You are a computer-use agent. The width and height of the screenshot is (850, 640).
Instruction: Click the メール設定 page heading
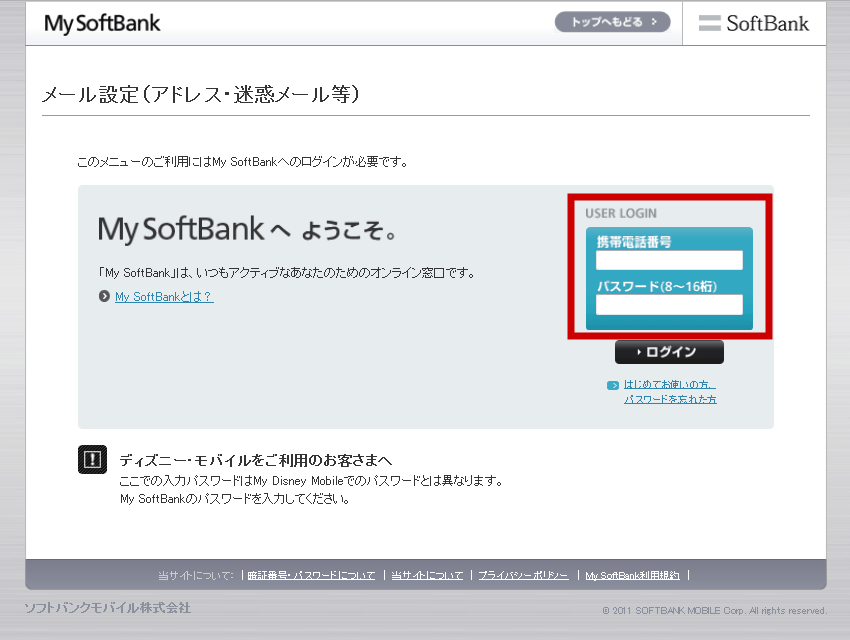coord(201,94)
